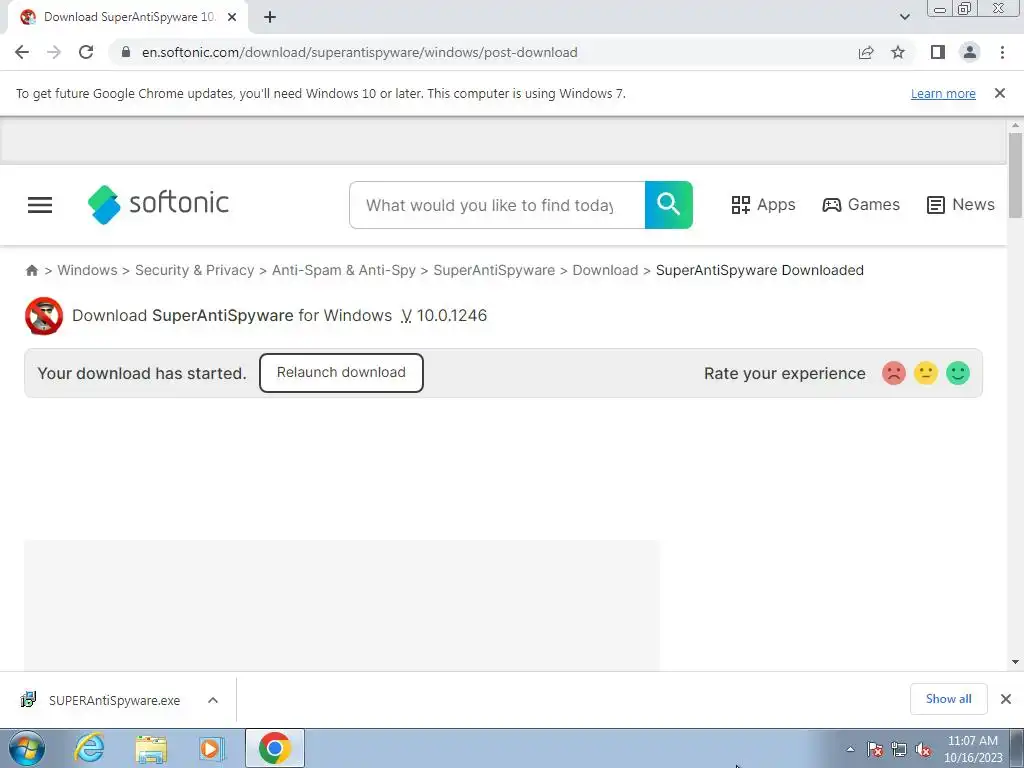The image size is (1024, 768).
Task: Expand the tab search dropdown
Action: [904, 17]
